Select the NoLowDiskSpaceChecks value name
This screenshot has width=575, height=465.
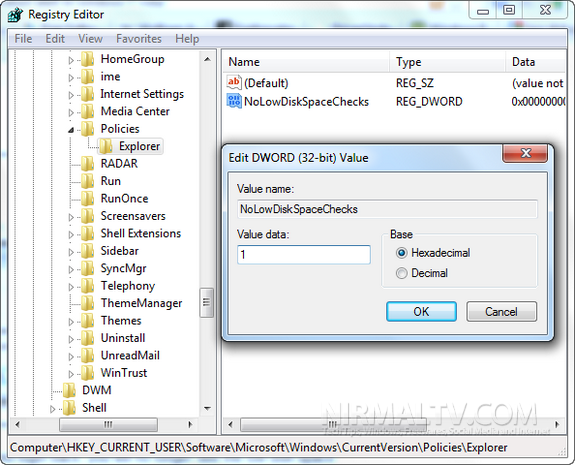[306, 102]
